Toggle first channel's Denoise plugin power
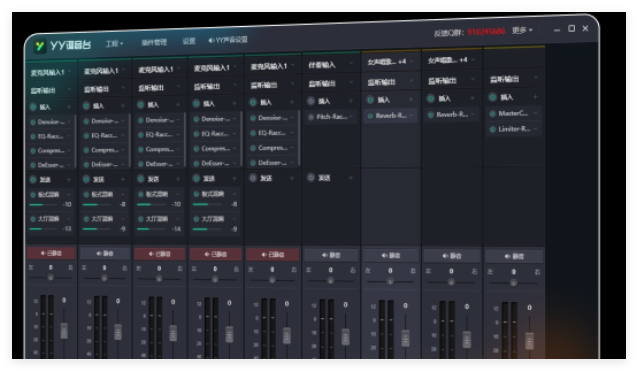 click(33, 122)
